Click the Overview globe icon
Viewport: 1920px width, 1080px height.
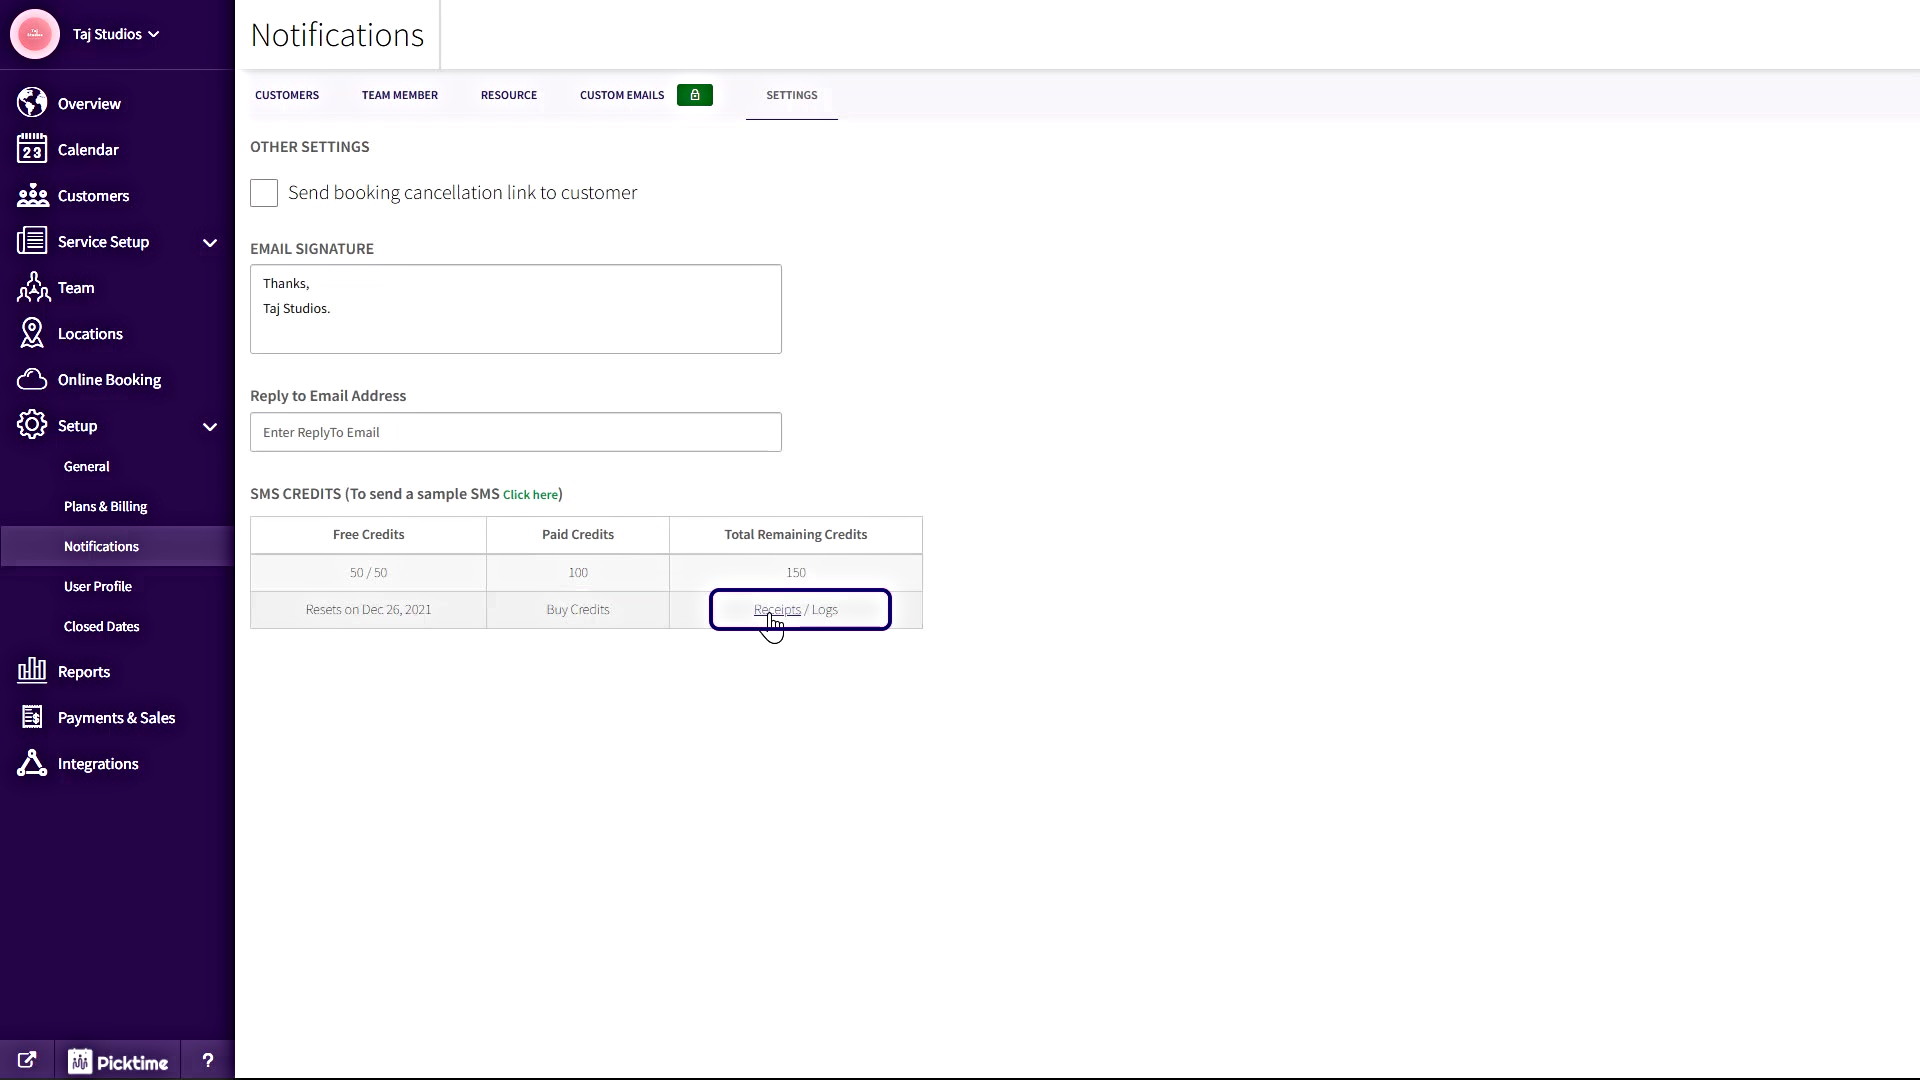[32, 103]
